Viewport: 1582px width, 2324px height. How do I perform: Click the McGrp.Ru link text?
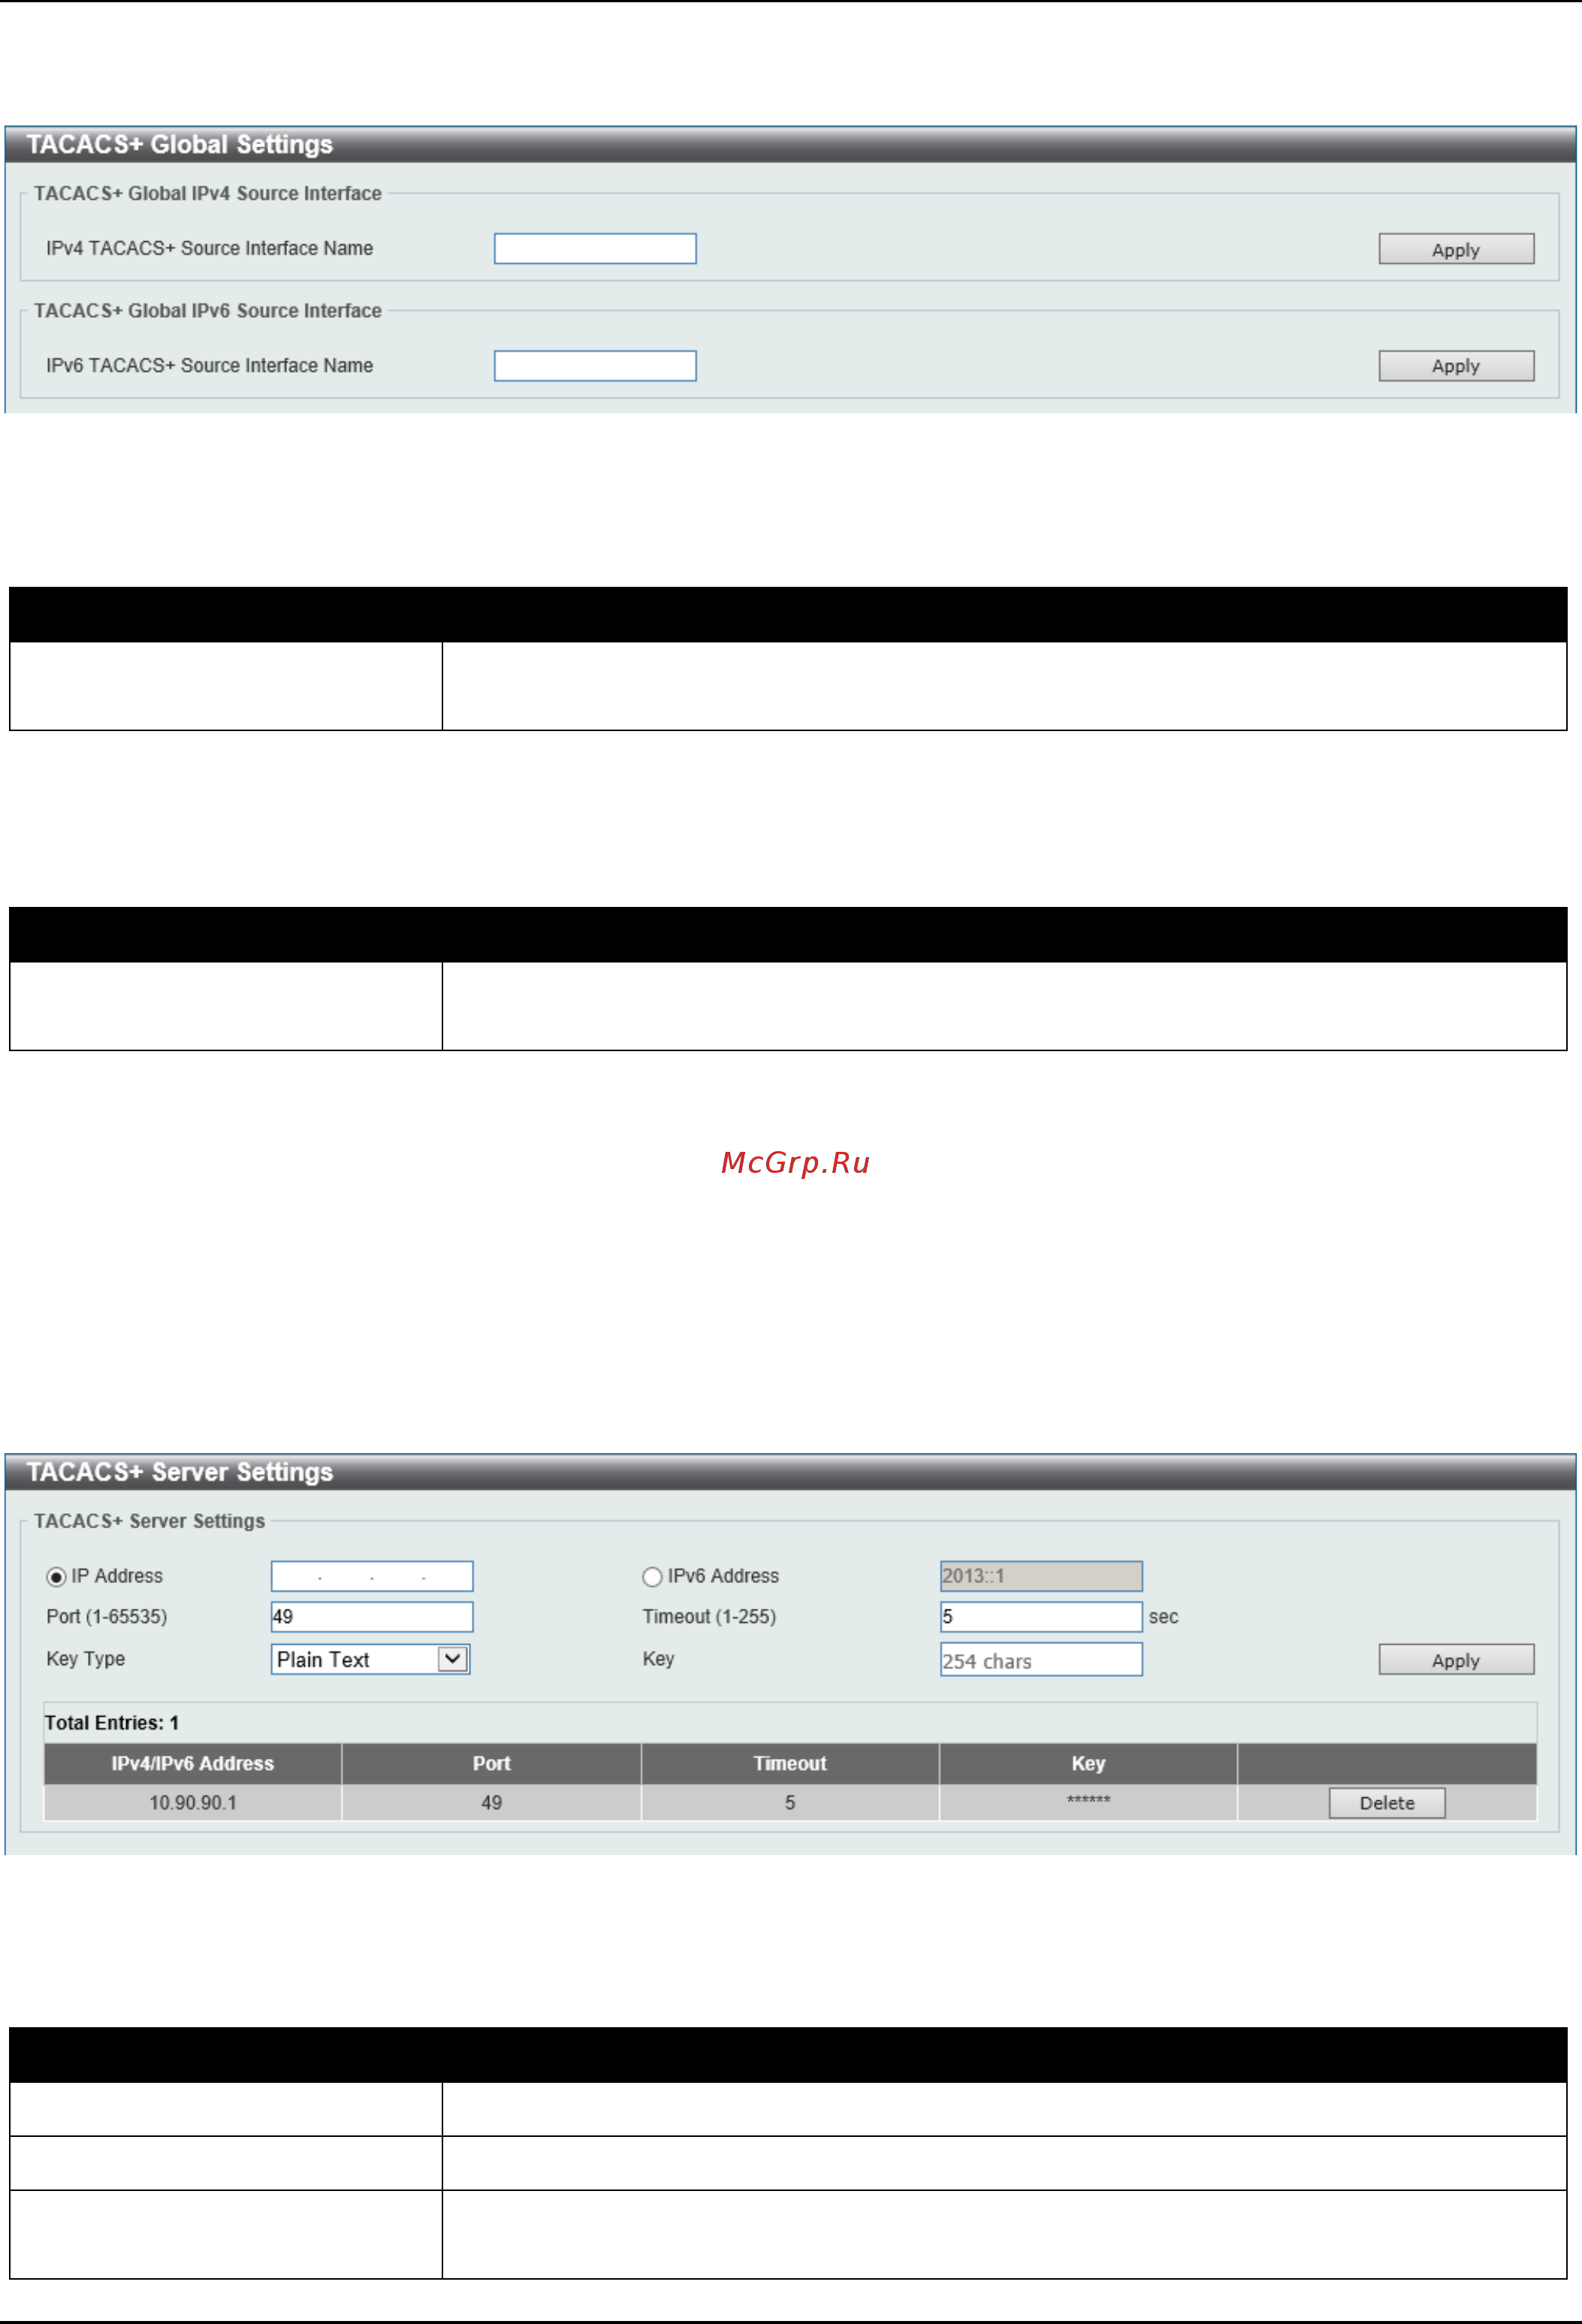(795, 1163)
